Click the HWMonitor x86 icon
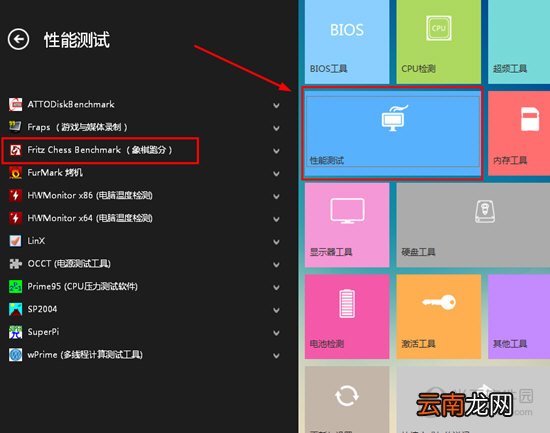The height and width of the screenshot is (433, 550). tap(15, 195)
